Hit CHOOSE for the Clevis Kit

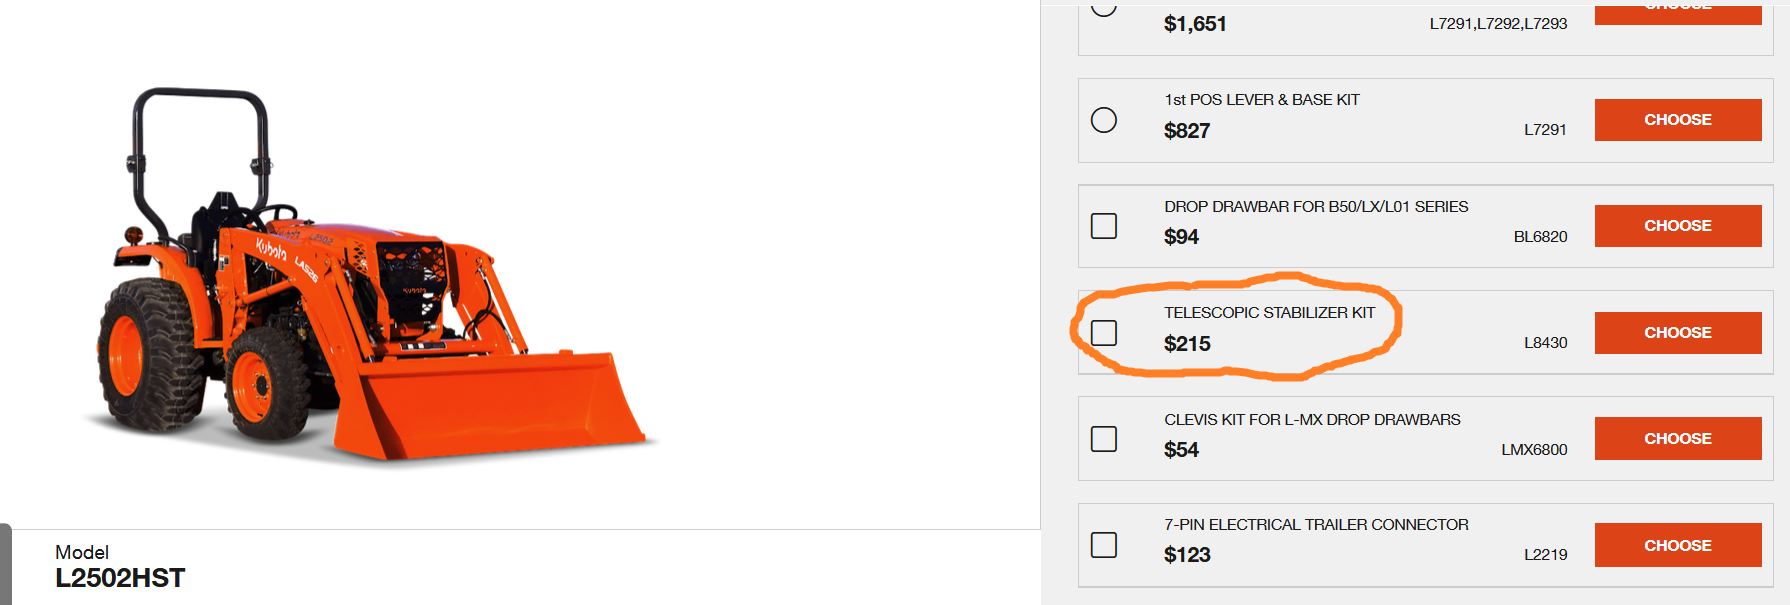(x=1677, y=439)
